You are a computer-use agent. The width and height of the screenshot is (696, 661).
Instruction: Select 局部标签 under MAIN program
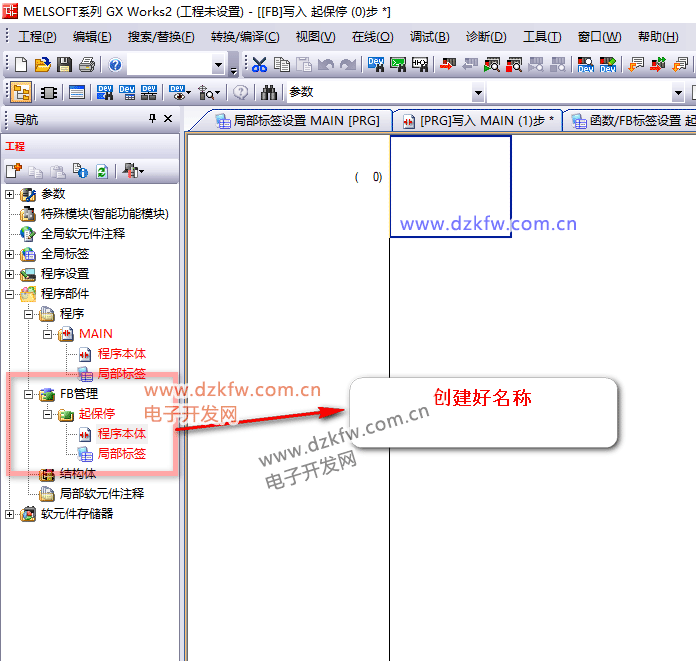pyautogui.click(x=121, y=374)
